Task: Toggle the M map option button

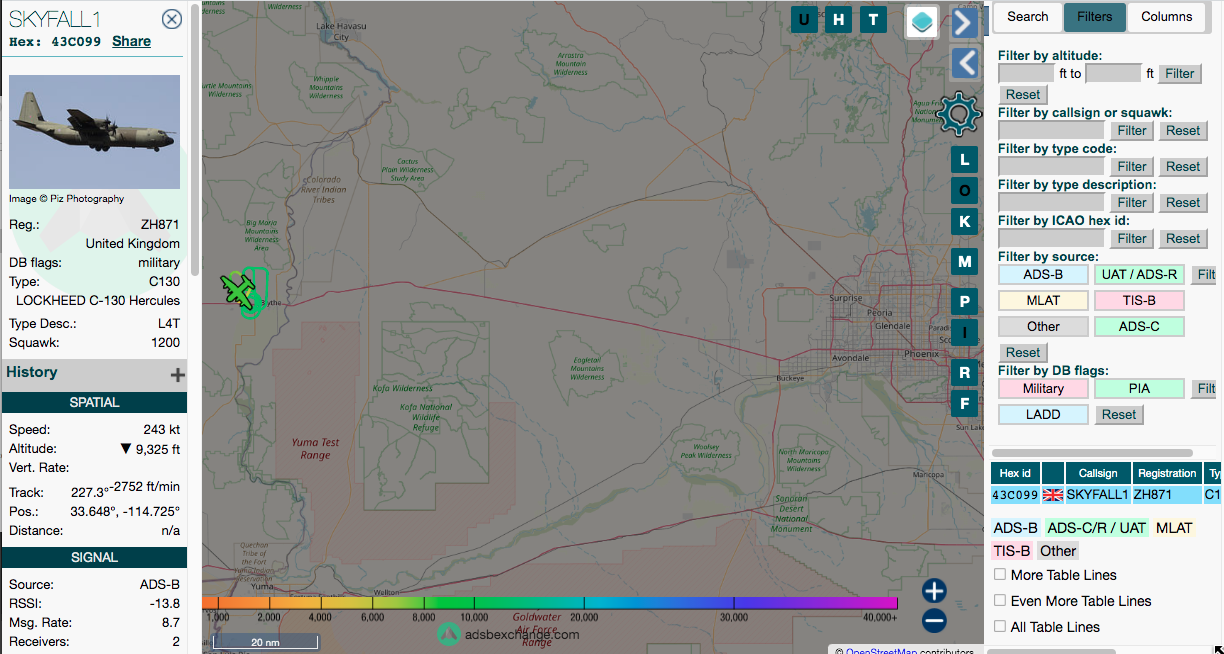Action: 964,262
